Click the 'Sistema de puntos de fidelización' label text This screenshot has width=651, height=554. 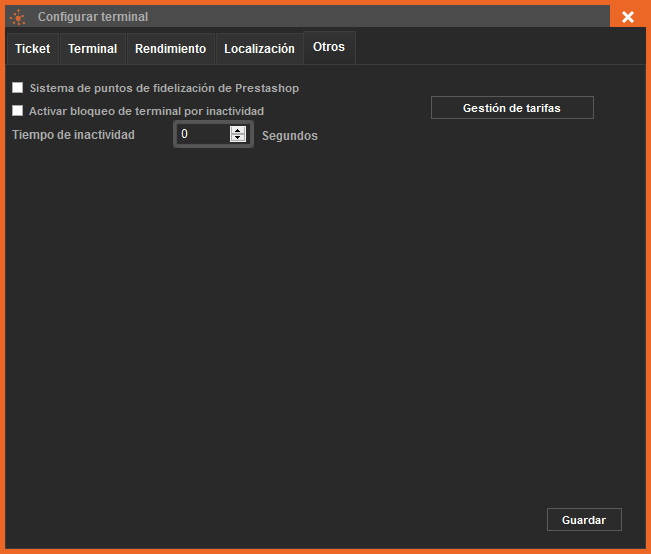[164, 88]
